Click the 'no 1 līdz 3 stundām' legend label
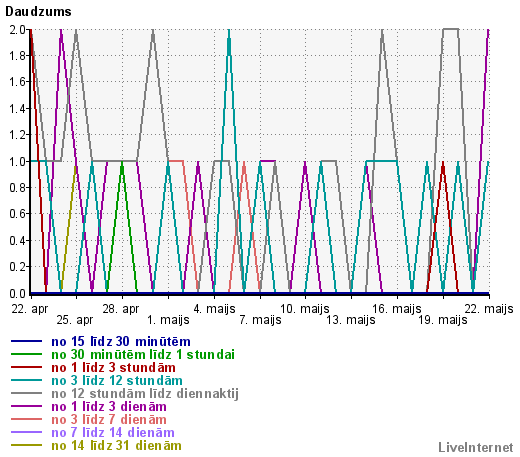 click(113, 367)
